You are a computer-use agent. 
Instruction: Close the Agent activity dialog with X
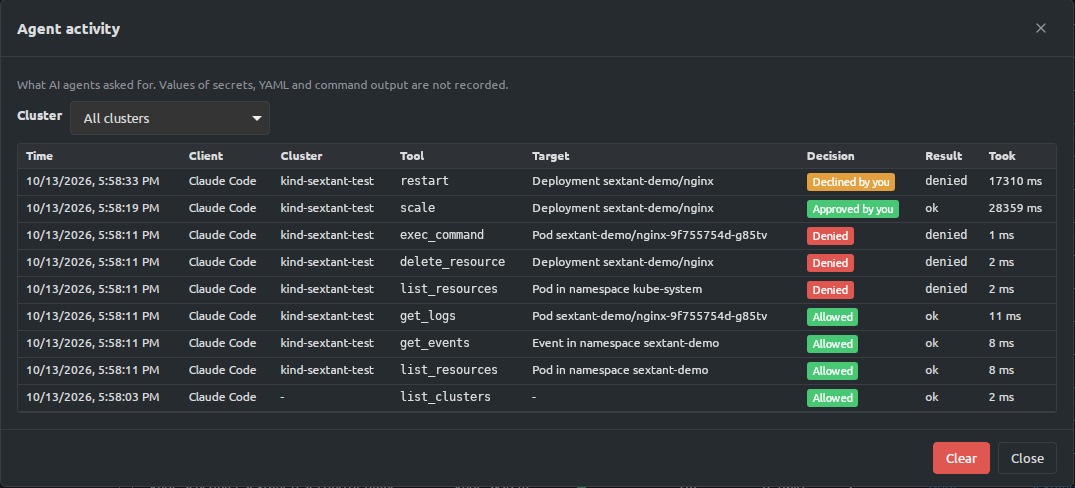point(1041,28)
